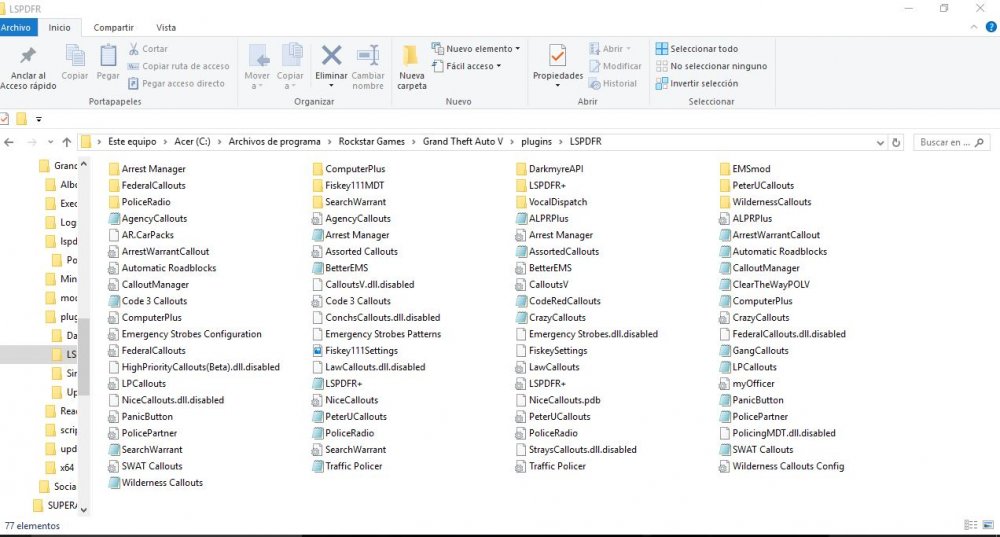Image resolution: width=1000 pixels, height=537 pixels.
Task: Switch to details view icon
Action: (x=971, y=525)
